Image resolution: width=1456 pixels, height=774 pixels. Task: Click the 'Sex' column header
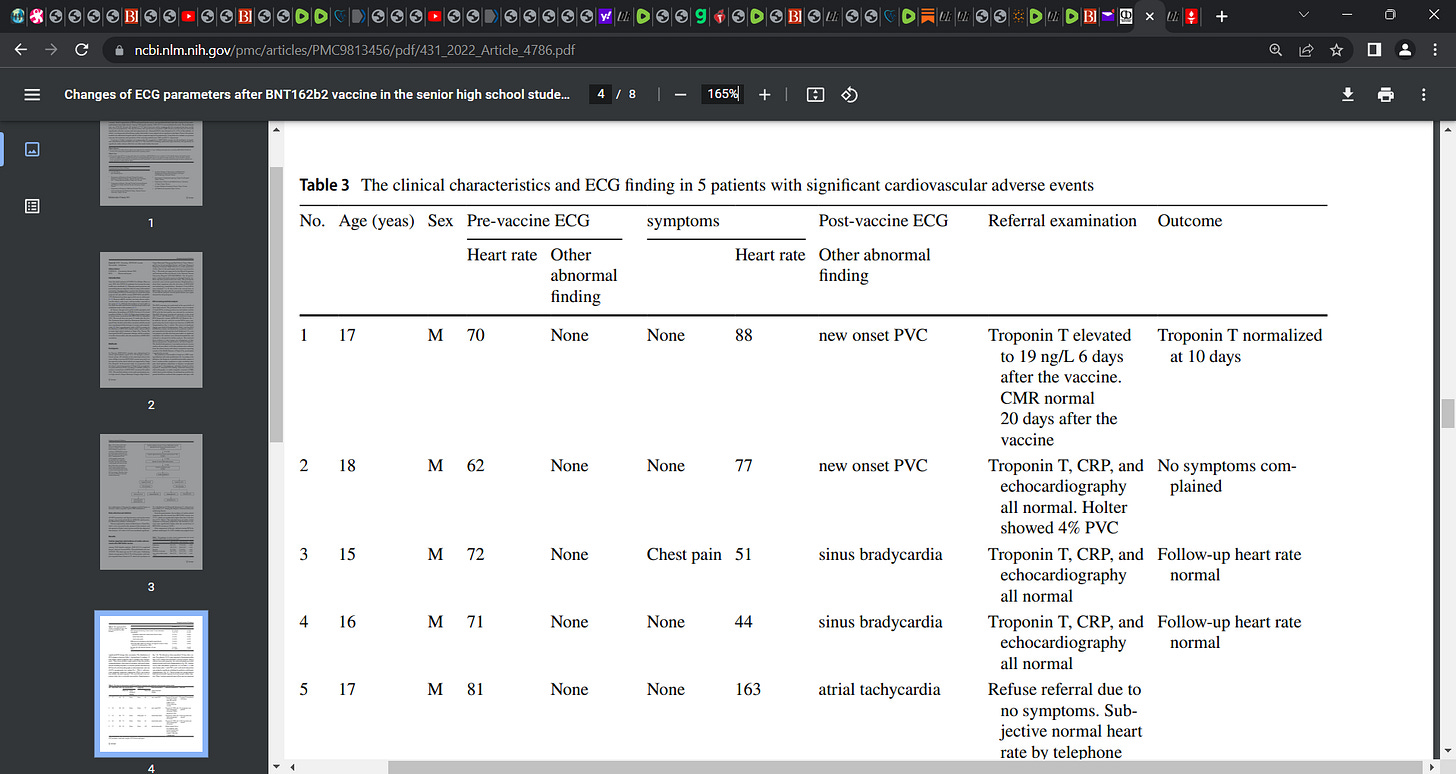(x=440, y=221)
